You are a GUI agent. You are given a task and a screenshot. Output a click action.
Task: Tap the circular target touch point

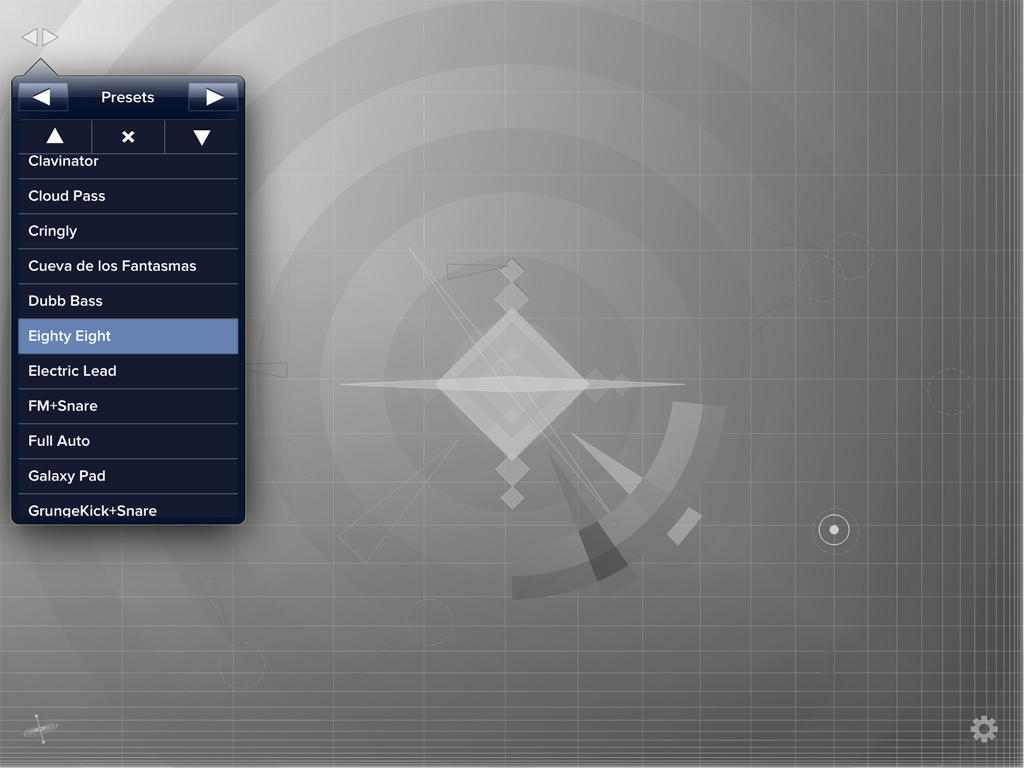click(x=834, y=530)
